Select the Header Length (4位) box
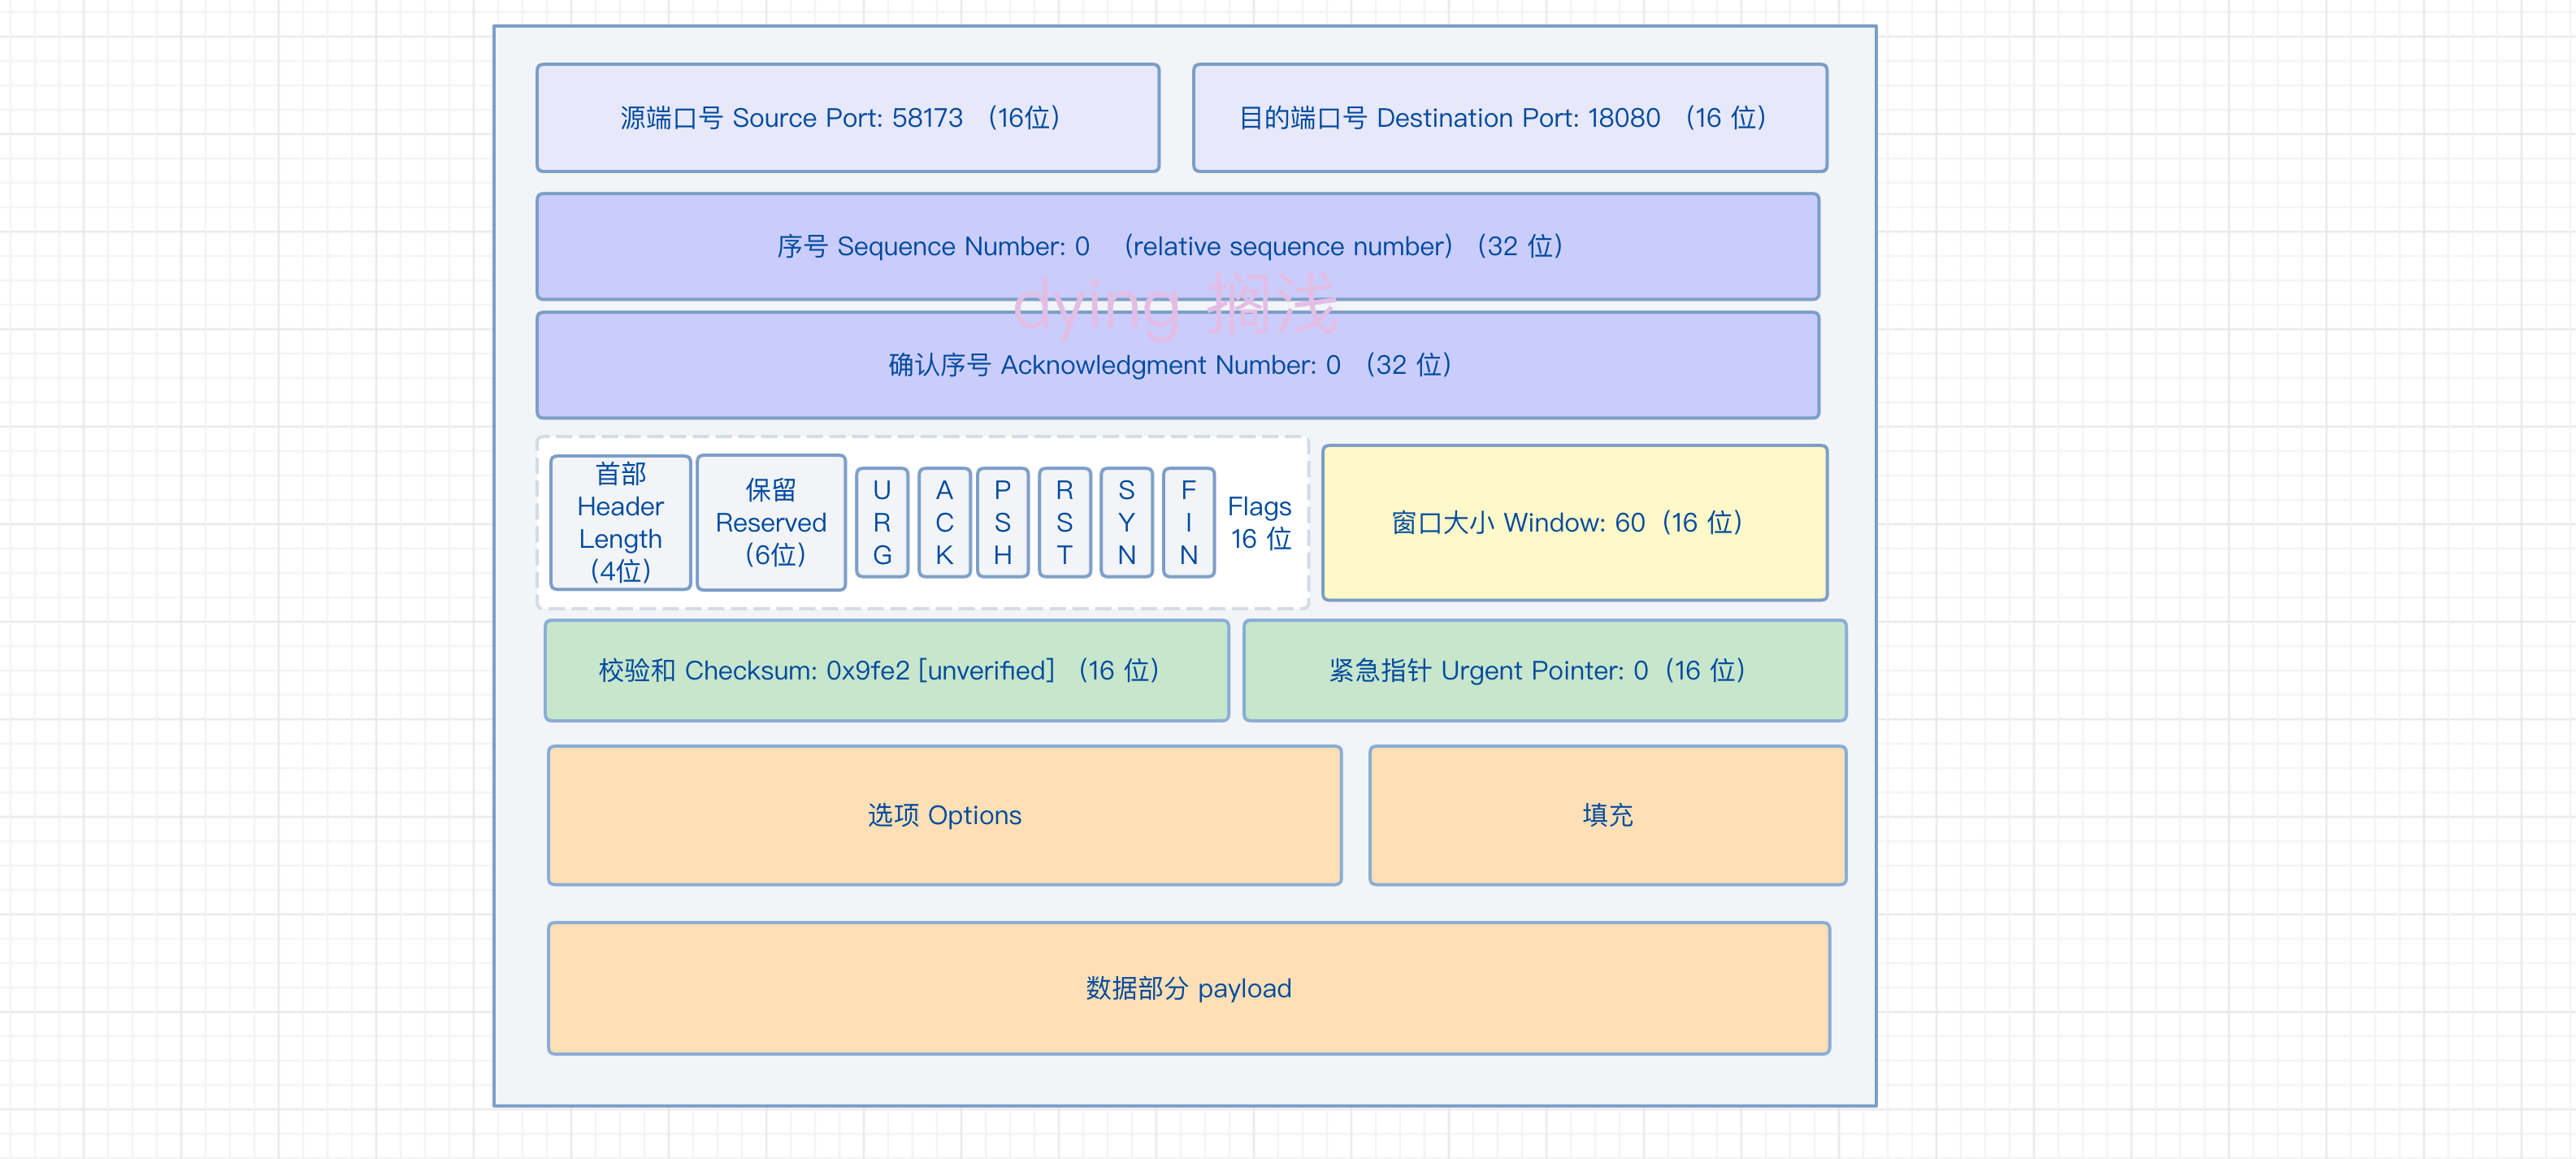The image size is (2576, 1159). pos(620,522)
